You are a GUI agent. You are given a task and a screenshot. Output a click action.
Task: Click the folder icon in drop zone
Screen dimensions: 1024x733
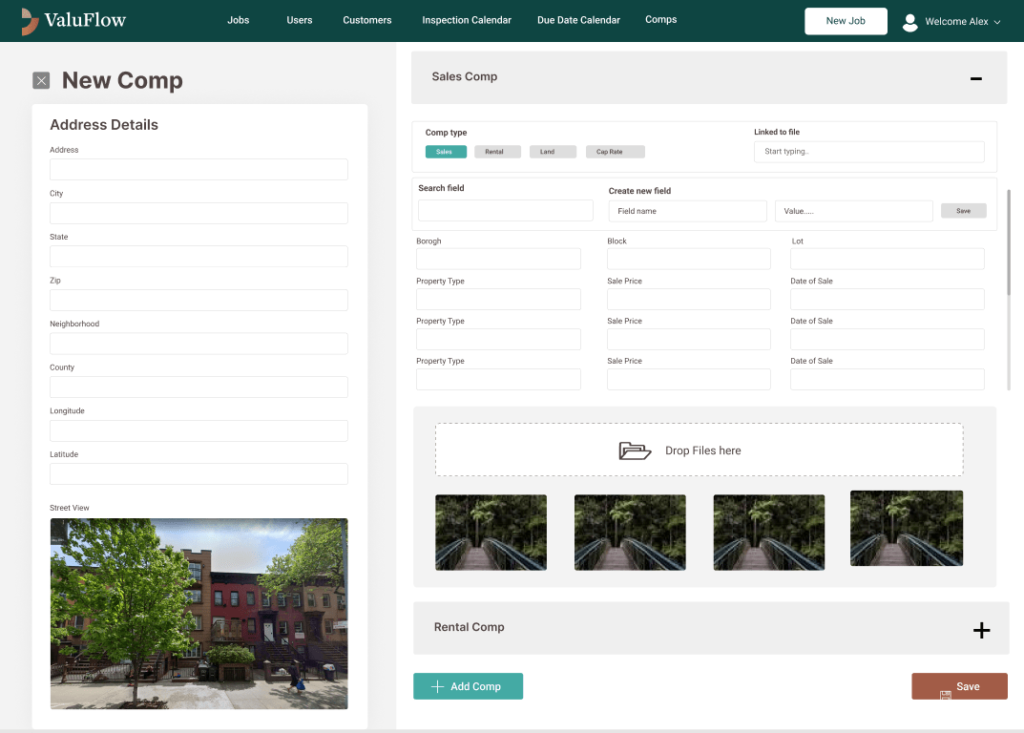635,451
